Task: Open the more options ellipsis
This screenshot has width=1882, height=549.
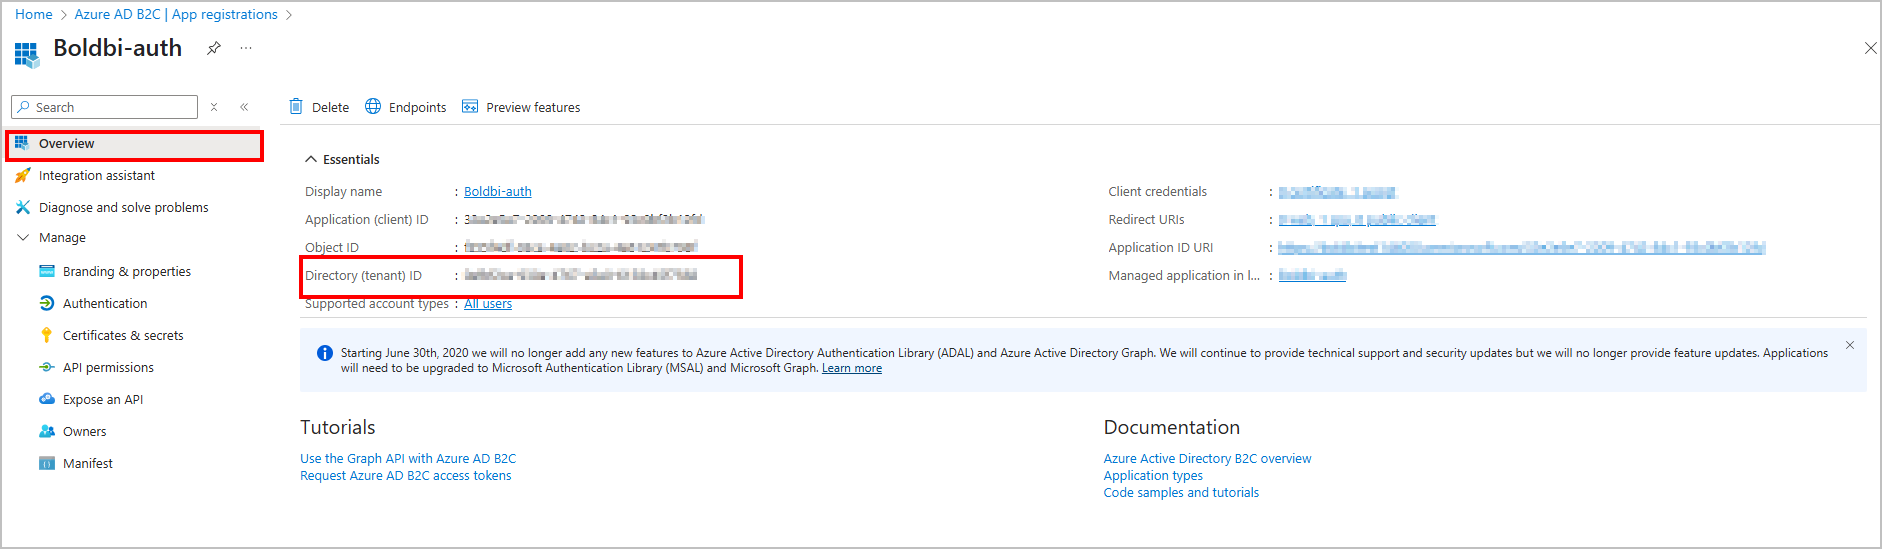Action: [246, 48]
